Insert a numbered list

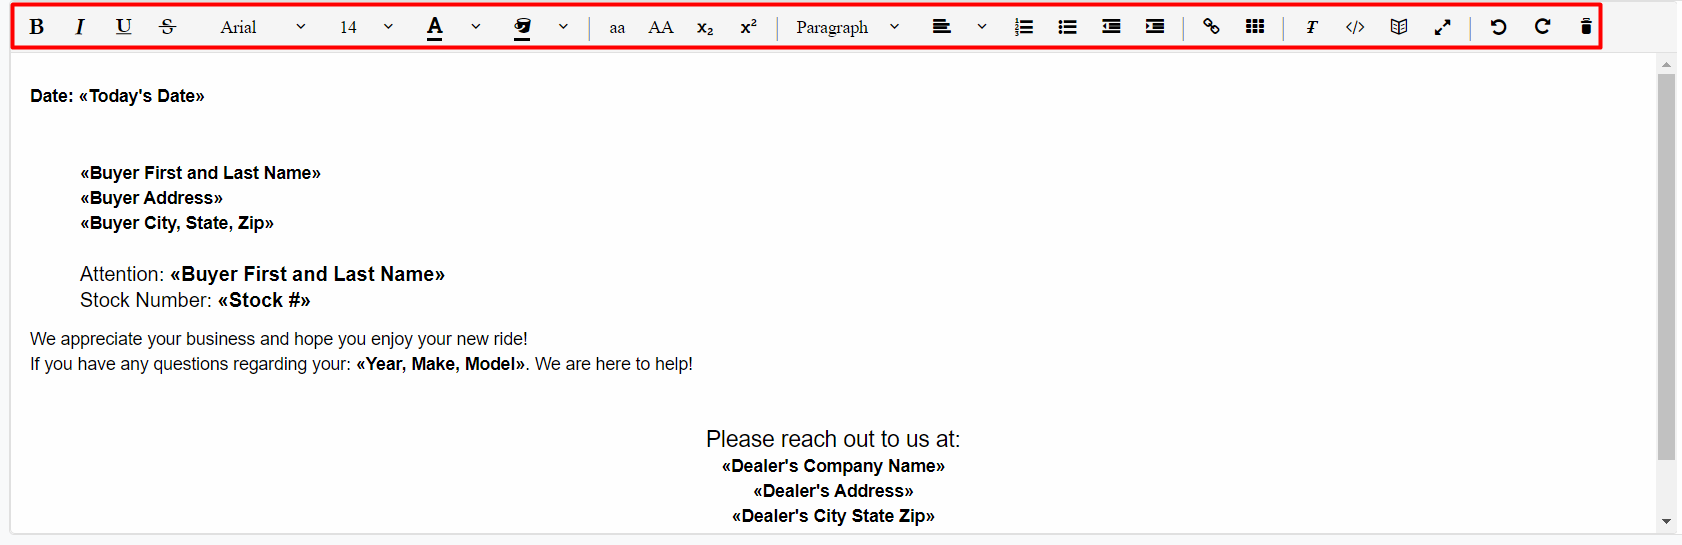[x=1024, y=27]
